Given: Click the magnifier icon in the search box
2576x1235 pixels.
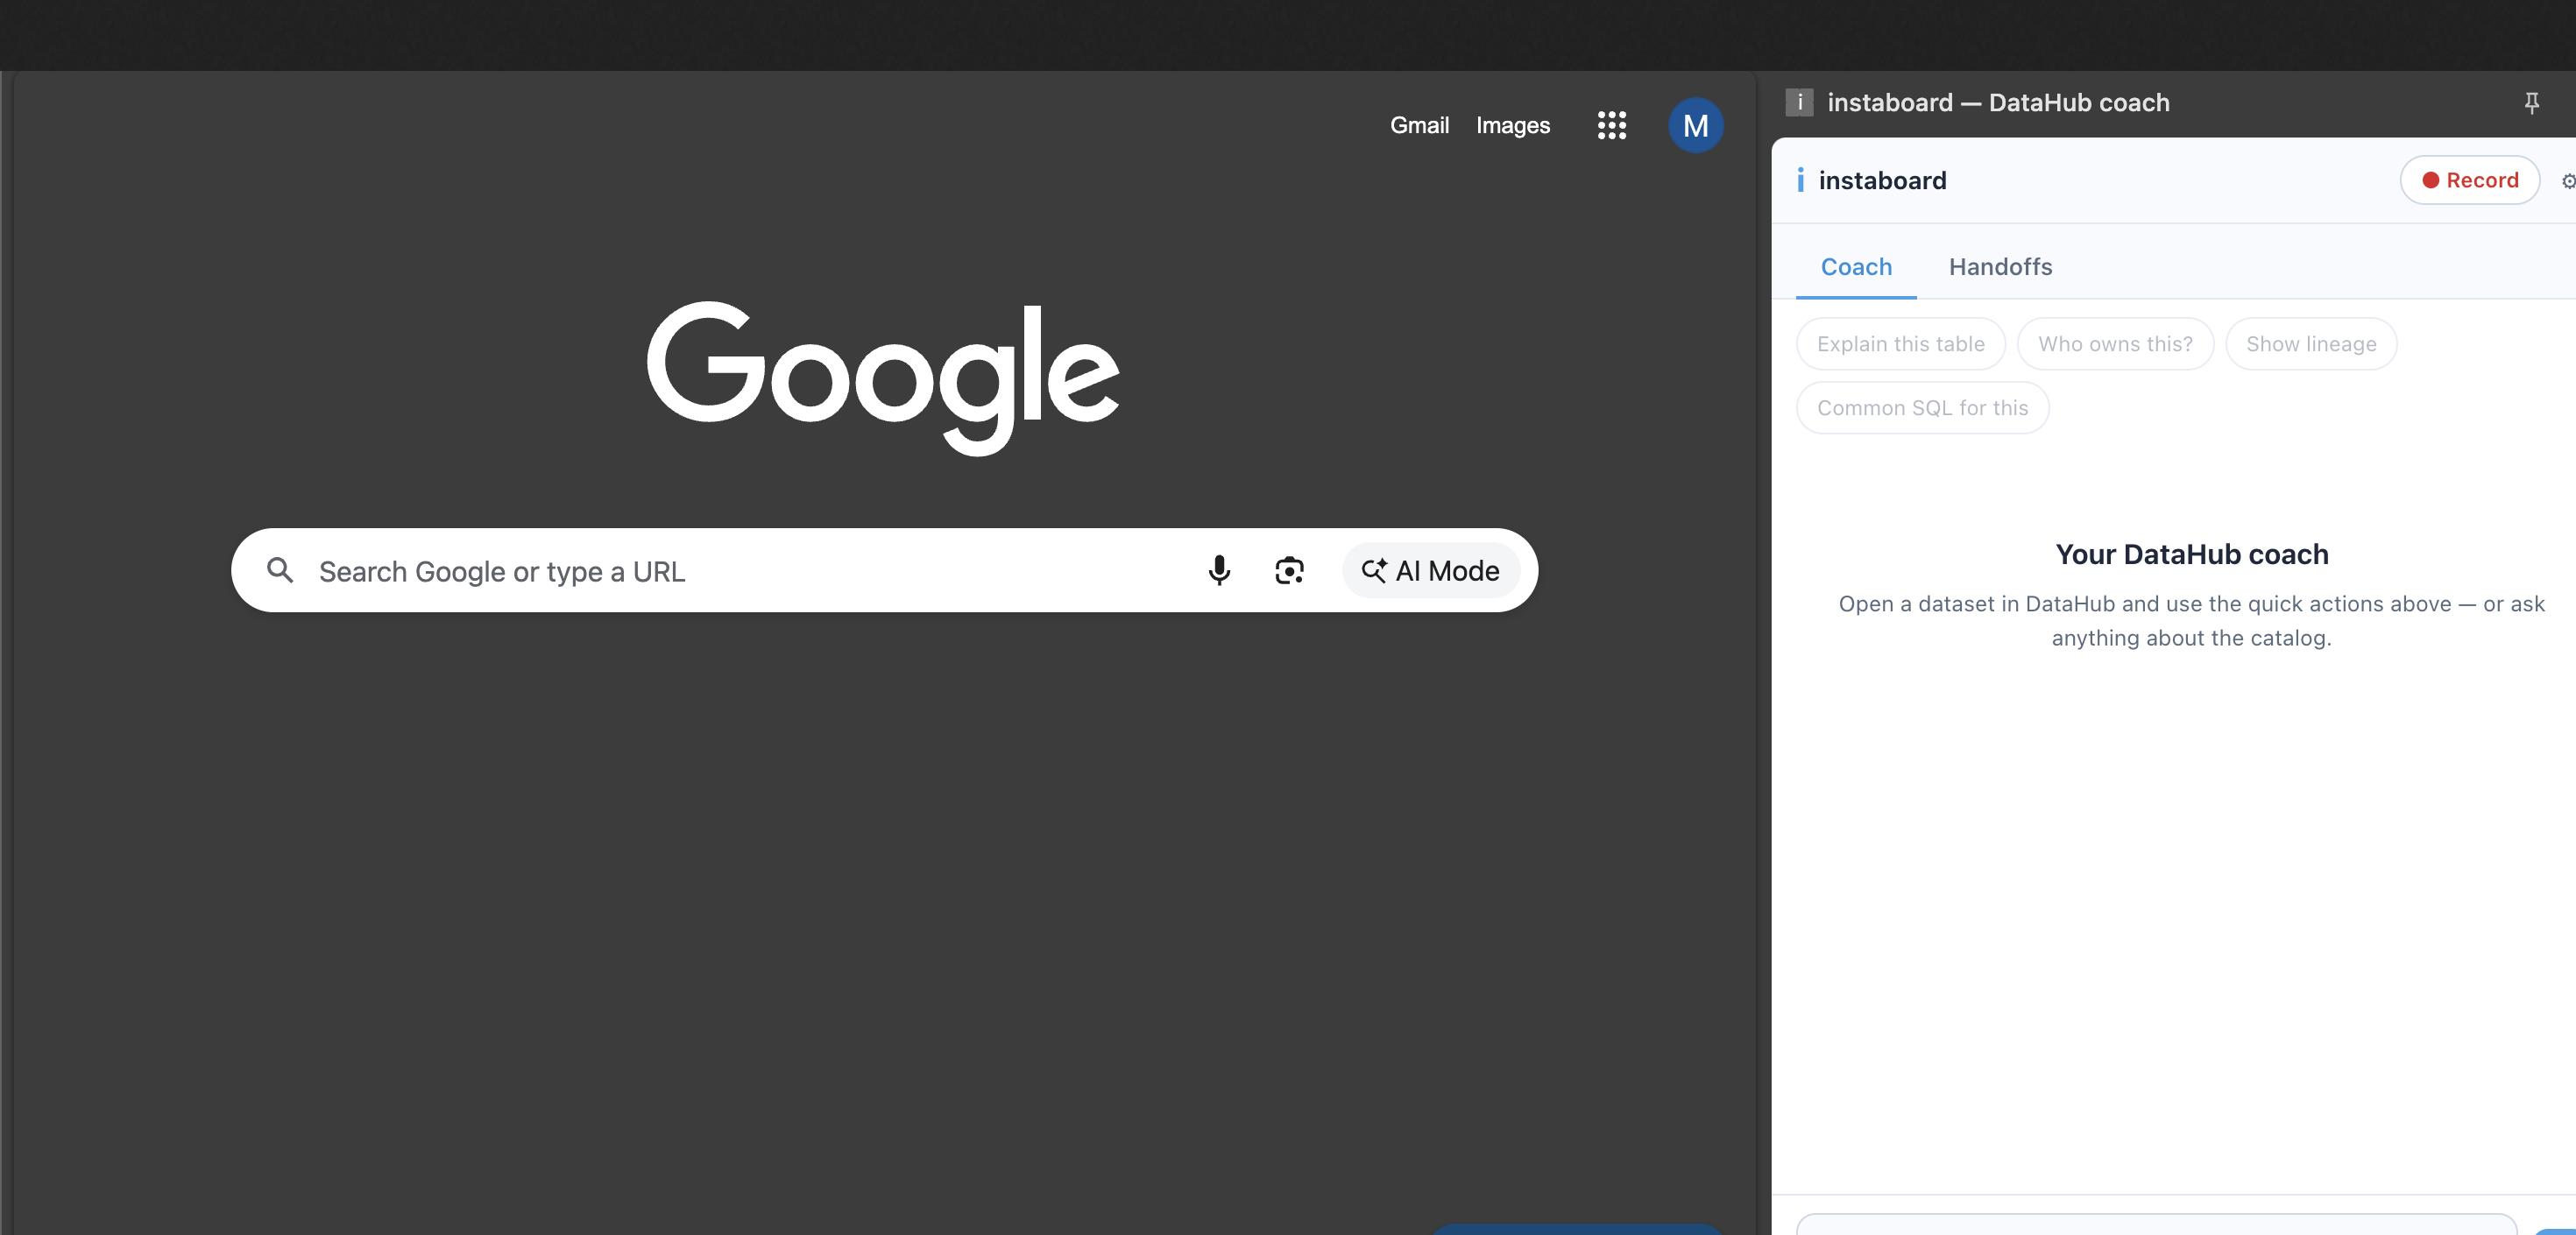Looking at the screenshot, I should coord(280,570).
